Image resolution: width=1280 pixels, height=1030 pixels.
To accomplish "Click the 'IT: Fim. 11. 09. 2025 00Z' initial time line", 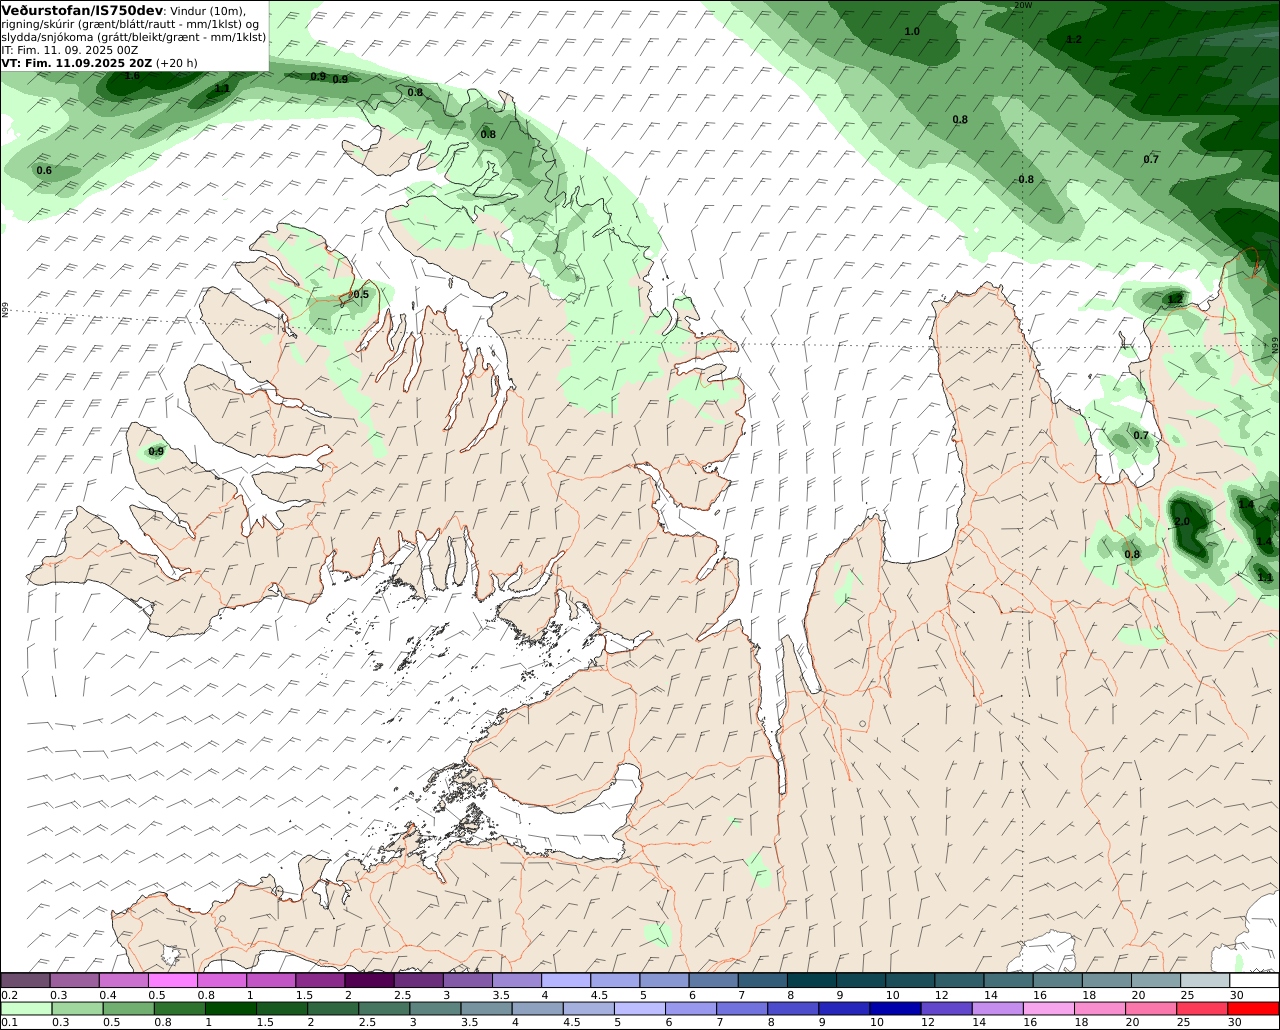I will 70,50.
